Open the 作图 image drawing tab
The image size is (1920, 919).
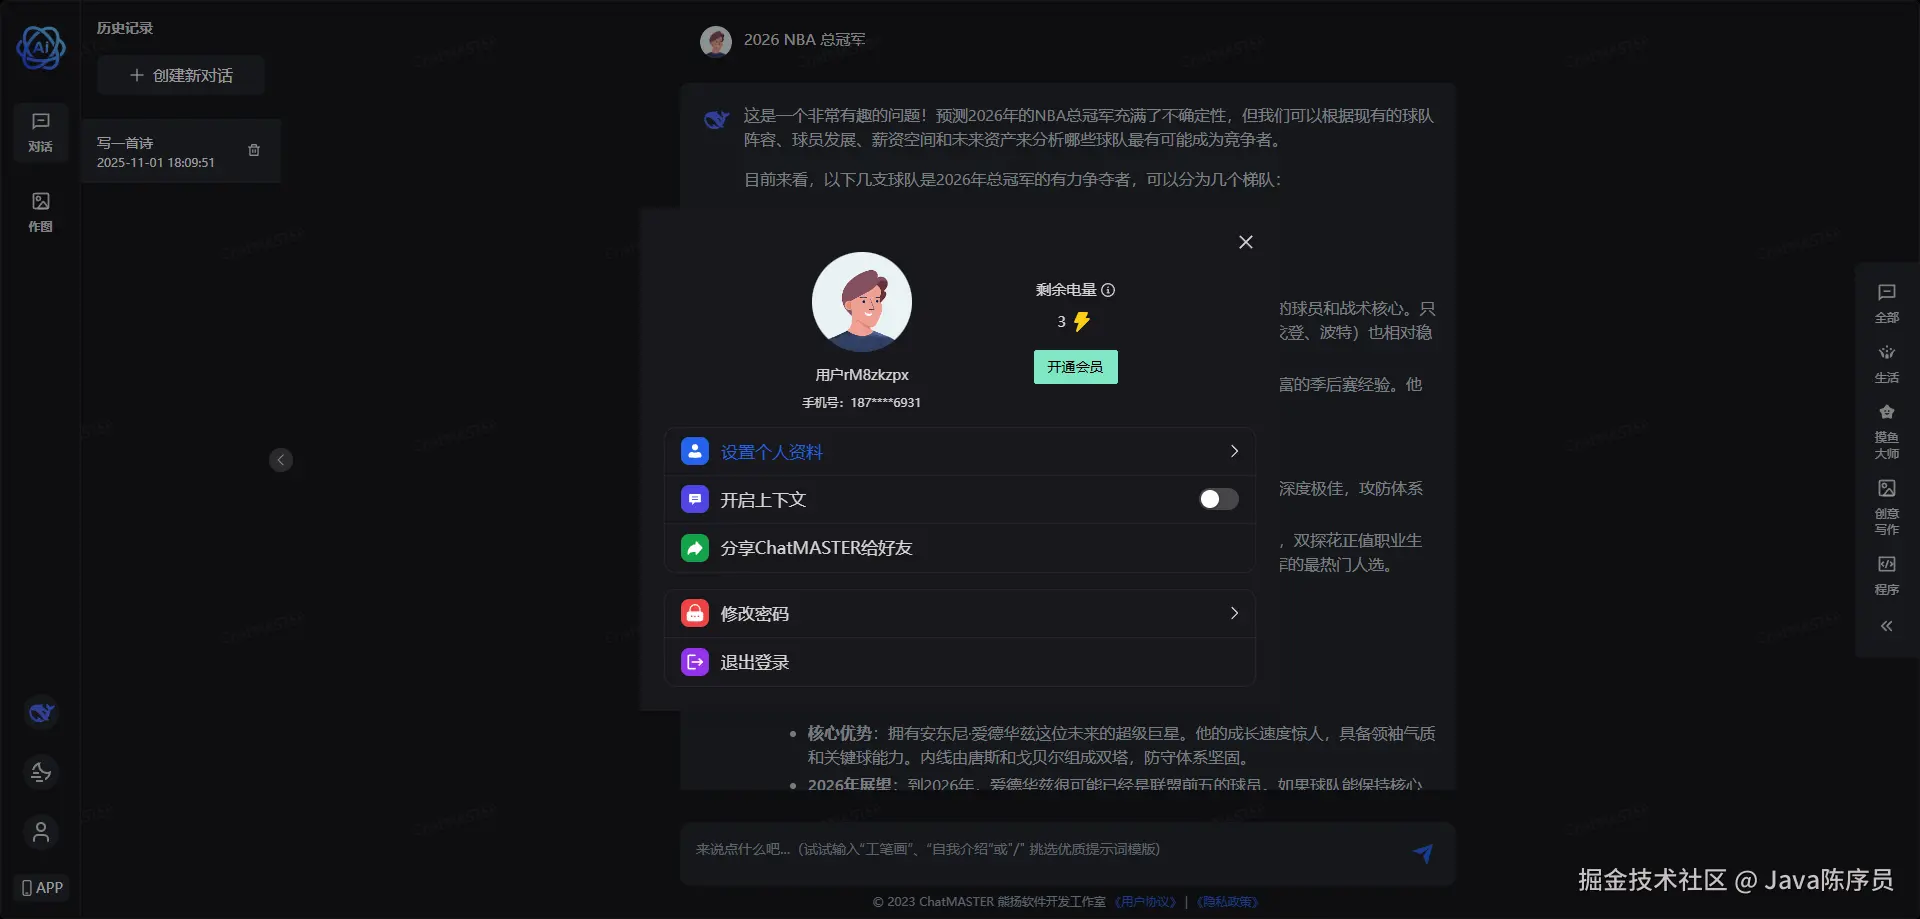pos(41,212)
